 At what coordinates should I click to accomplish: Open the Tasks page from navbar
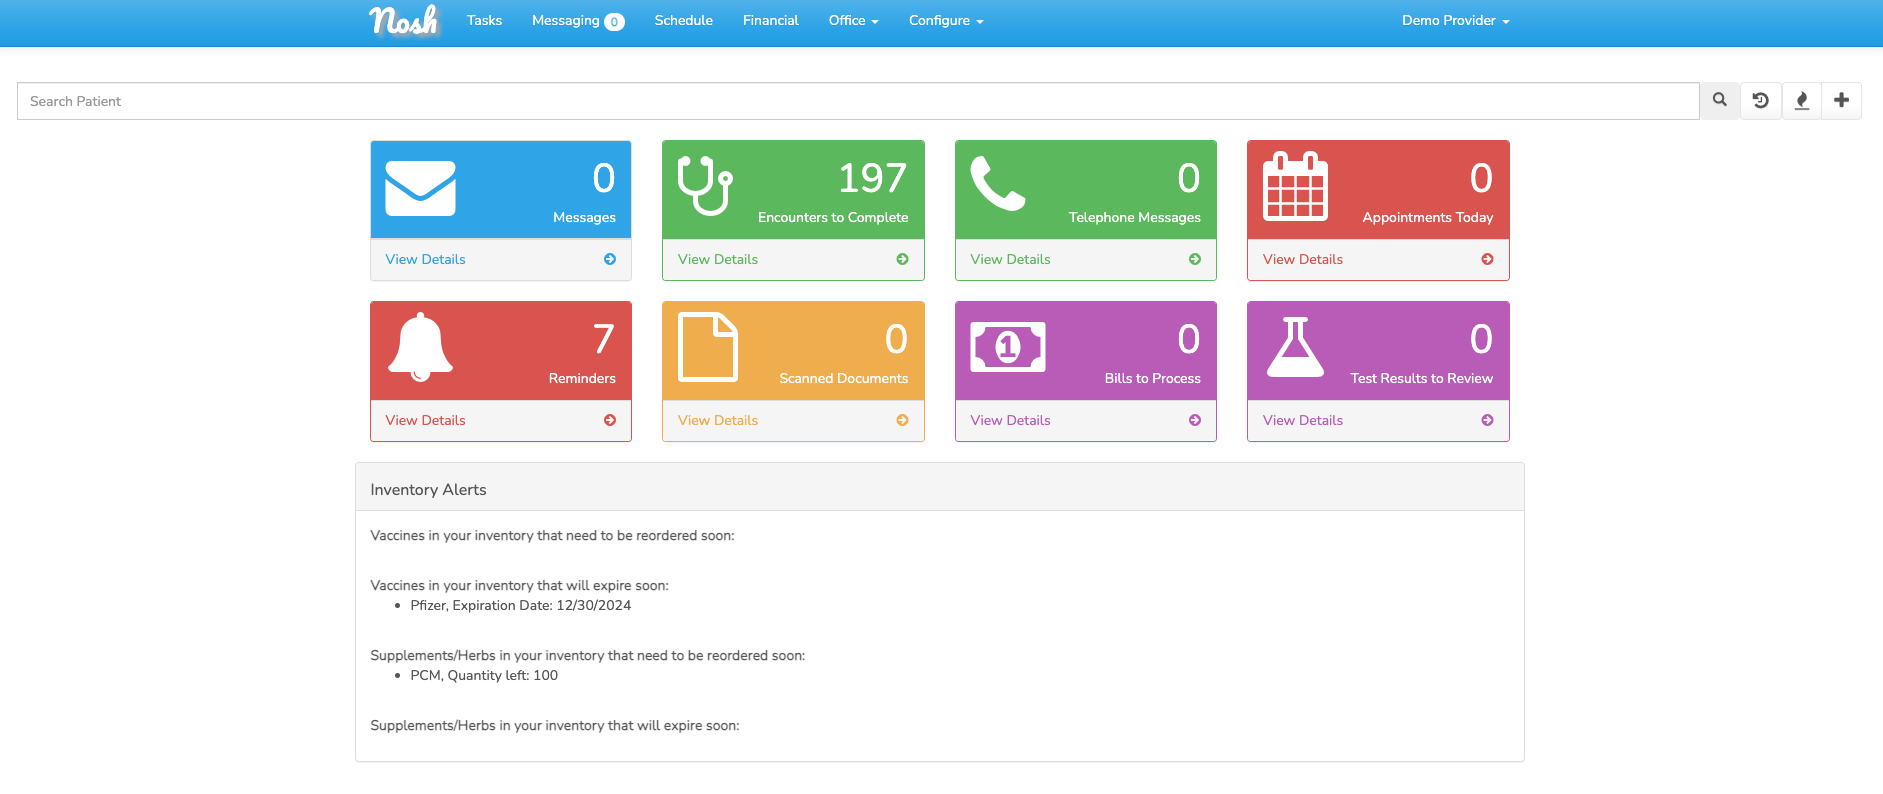[484, 20]
